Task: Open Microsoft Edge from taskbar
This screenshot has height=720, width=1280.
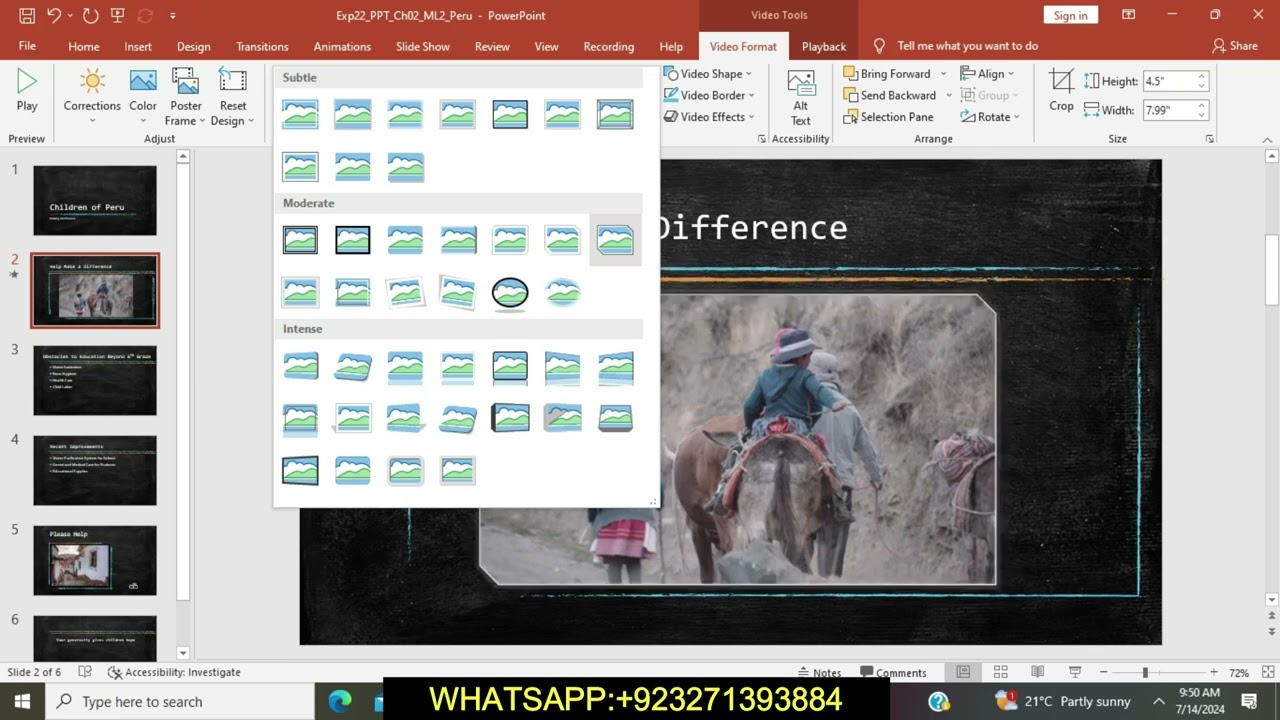Action: click(340, 701)
